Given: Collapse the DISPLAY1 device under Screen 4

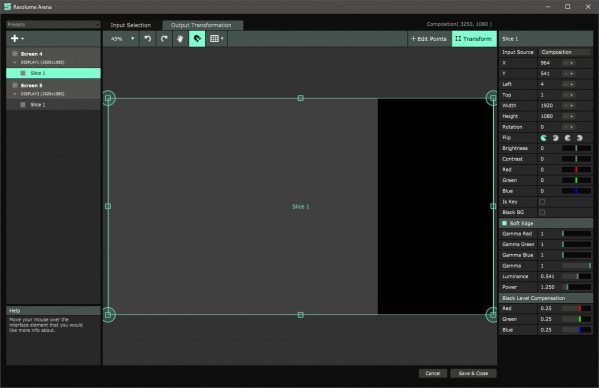Looking at the screenshot, I should (x=15, y=62).
